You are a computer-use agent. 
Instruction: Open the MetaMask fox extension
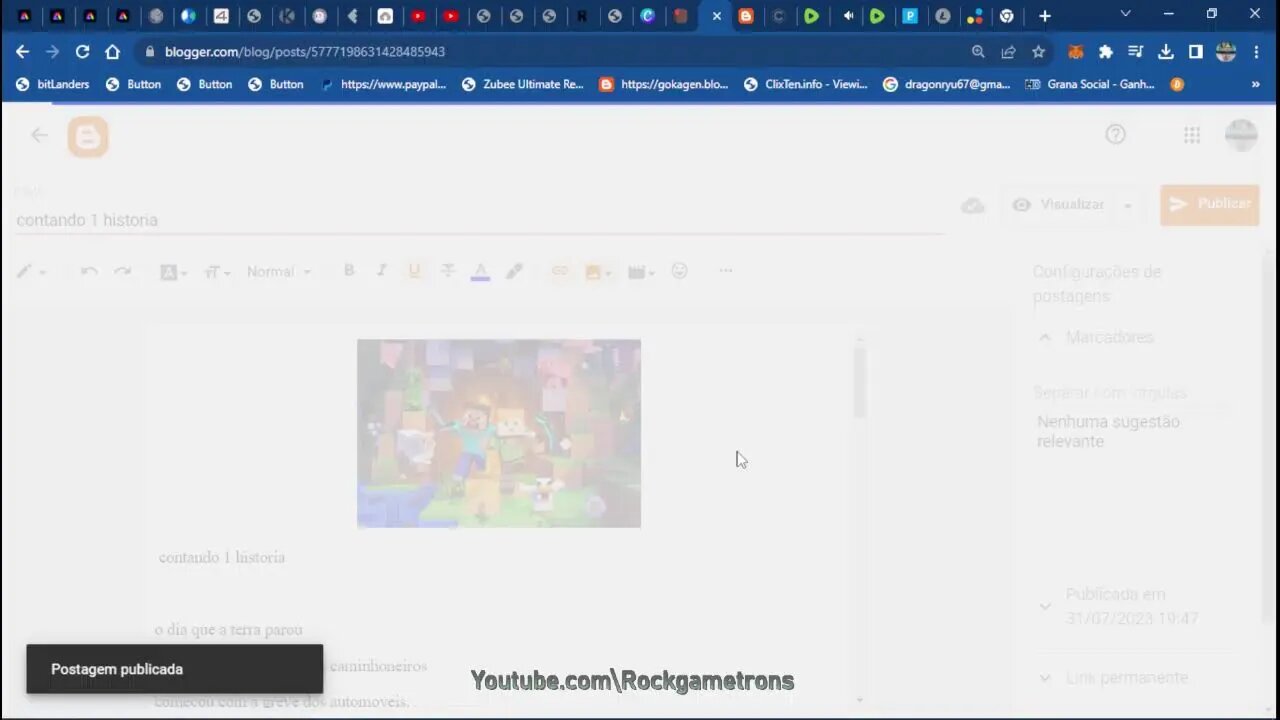point(1076,52)
